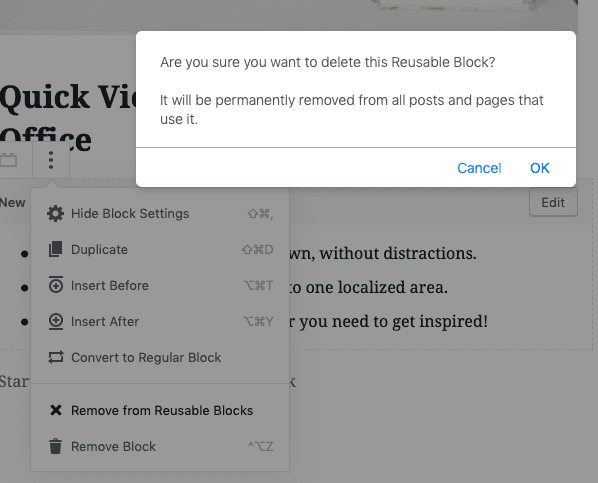The image size is (598, 483).
Task: Click the Edit button of the reusable block
Action: 553,202
